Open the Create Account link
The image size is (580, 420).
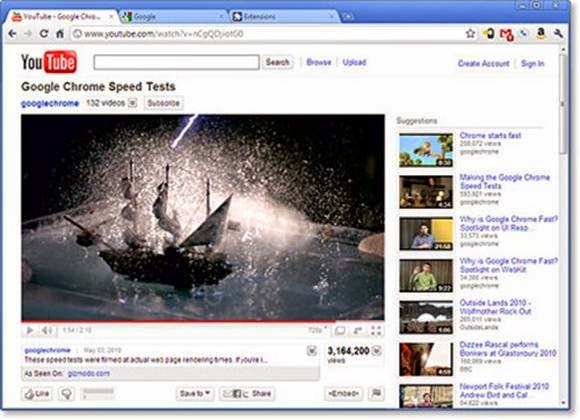tap(483, 64)
